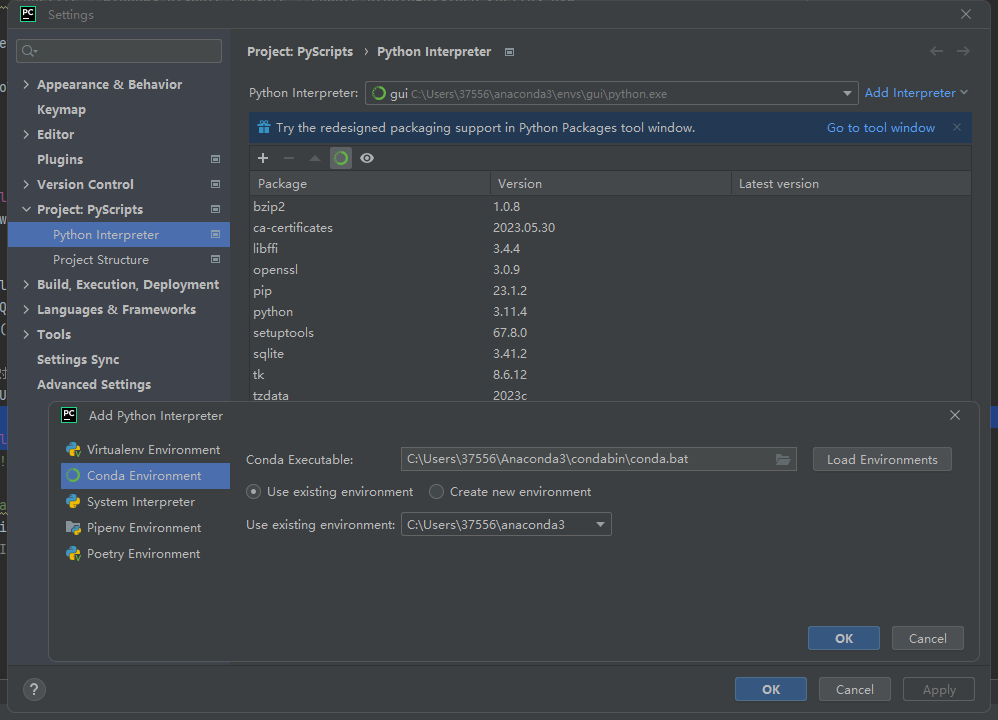This screenshot has height=720, width=998.
Task: Select Pipenv Environment in interpreter types
Action: (x=145, y=528)
